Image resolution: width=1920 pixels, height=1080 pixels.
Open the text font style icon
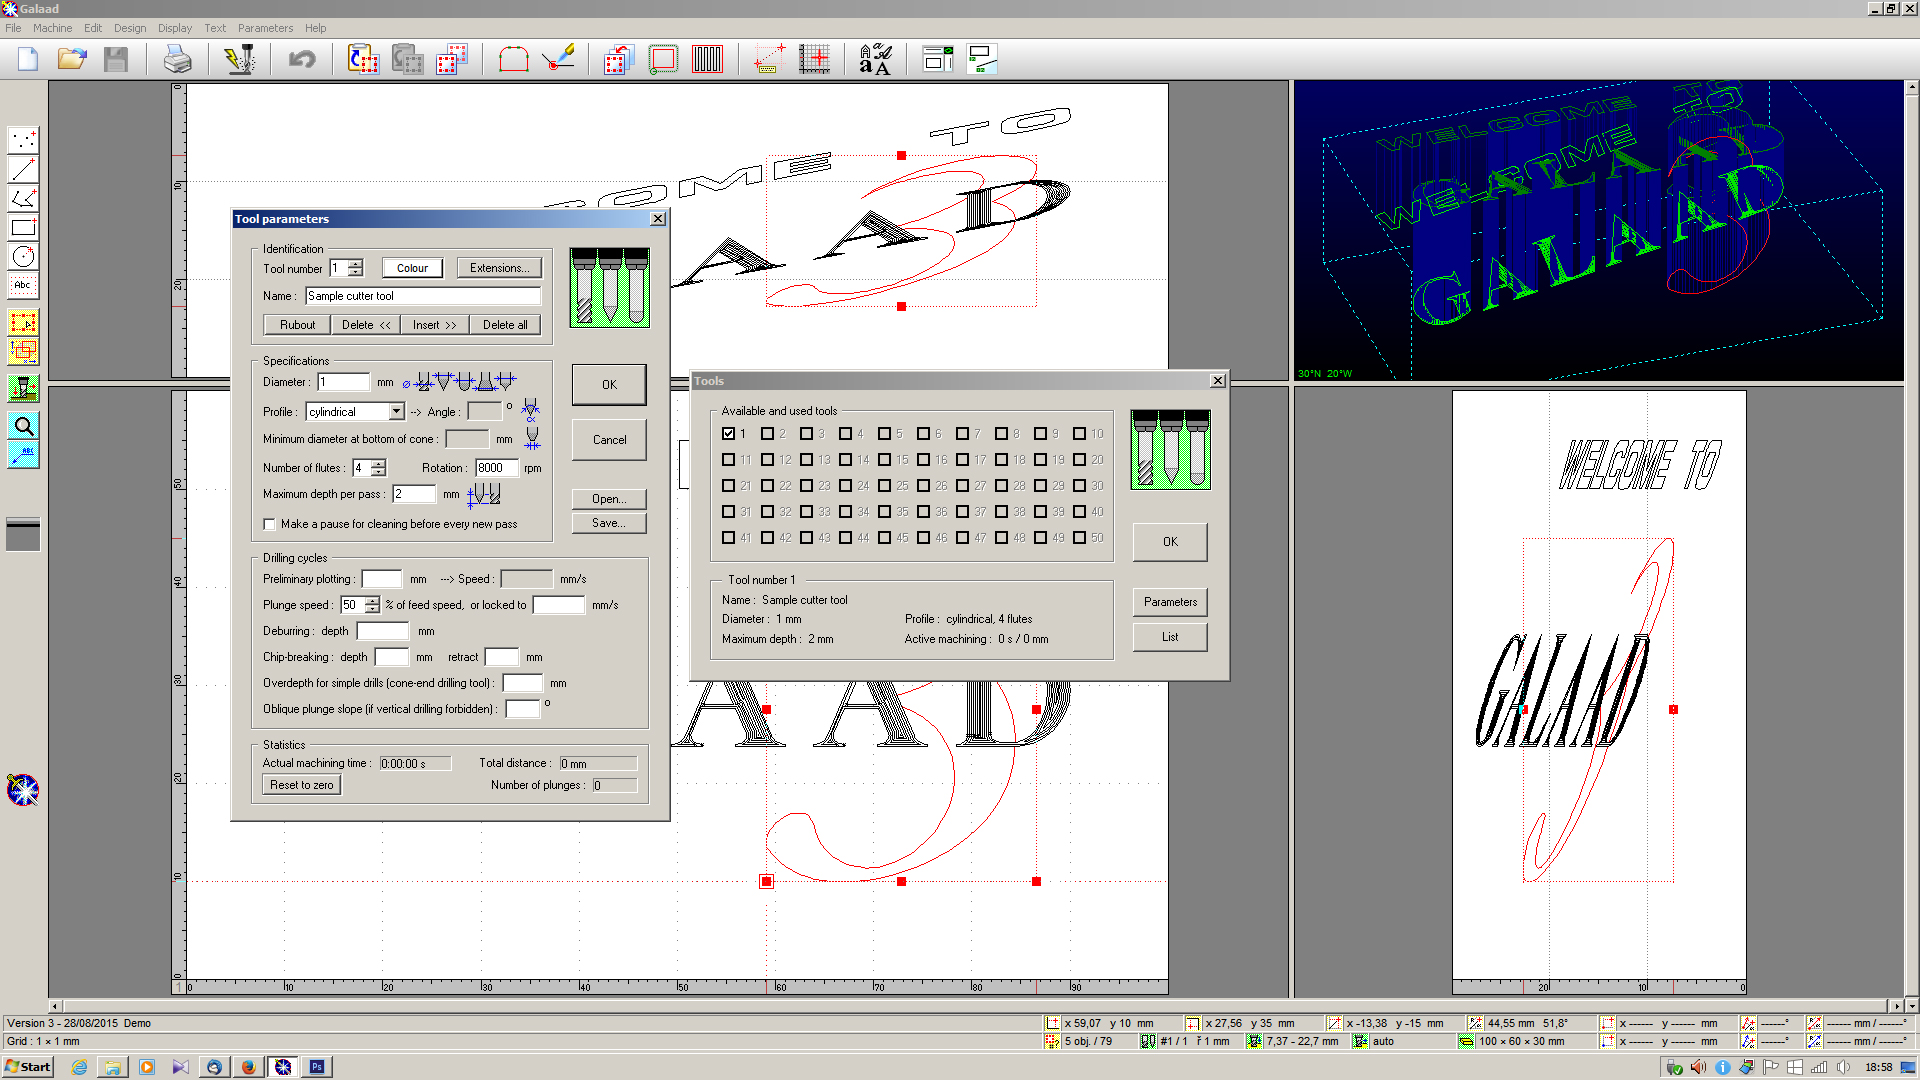875,60
